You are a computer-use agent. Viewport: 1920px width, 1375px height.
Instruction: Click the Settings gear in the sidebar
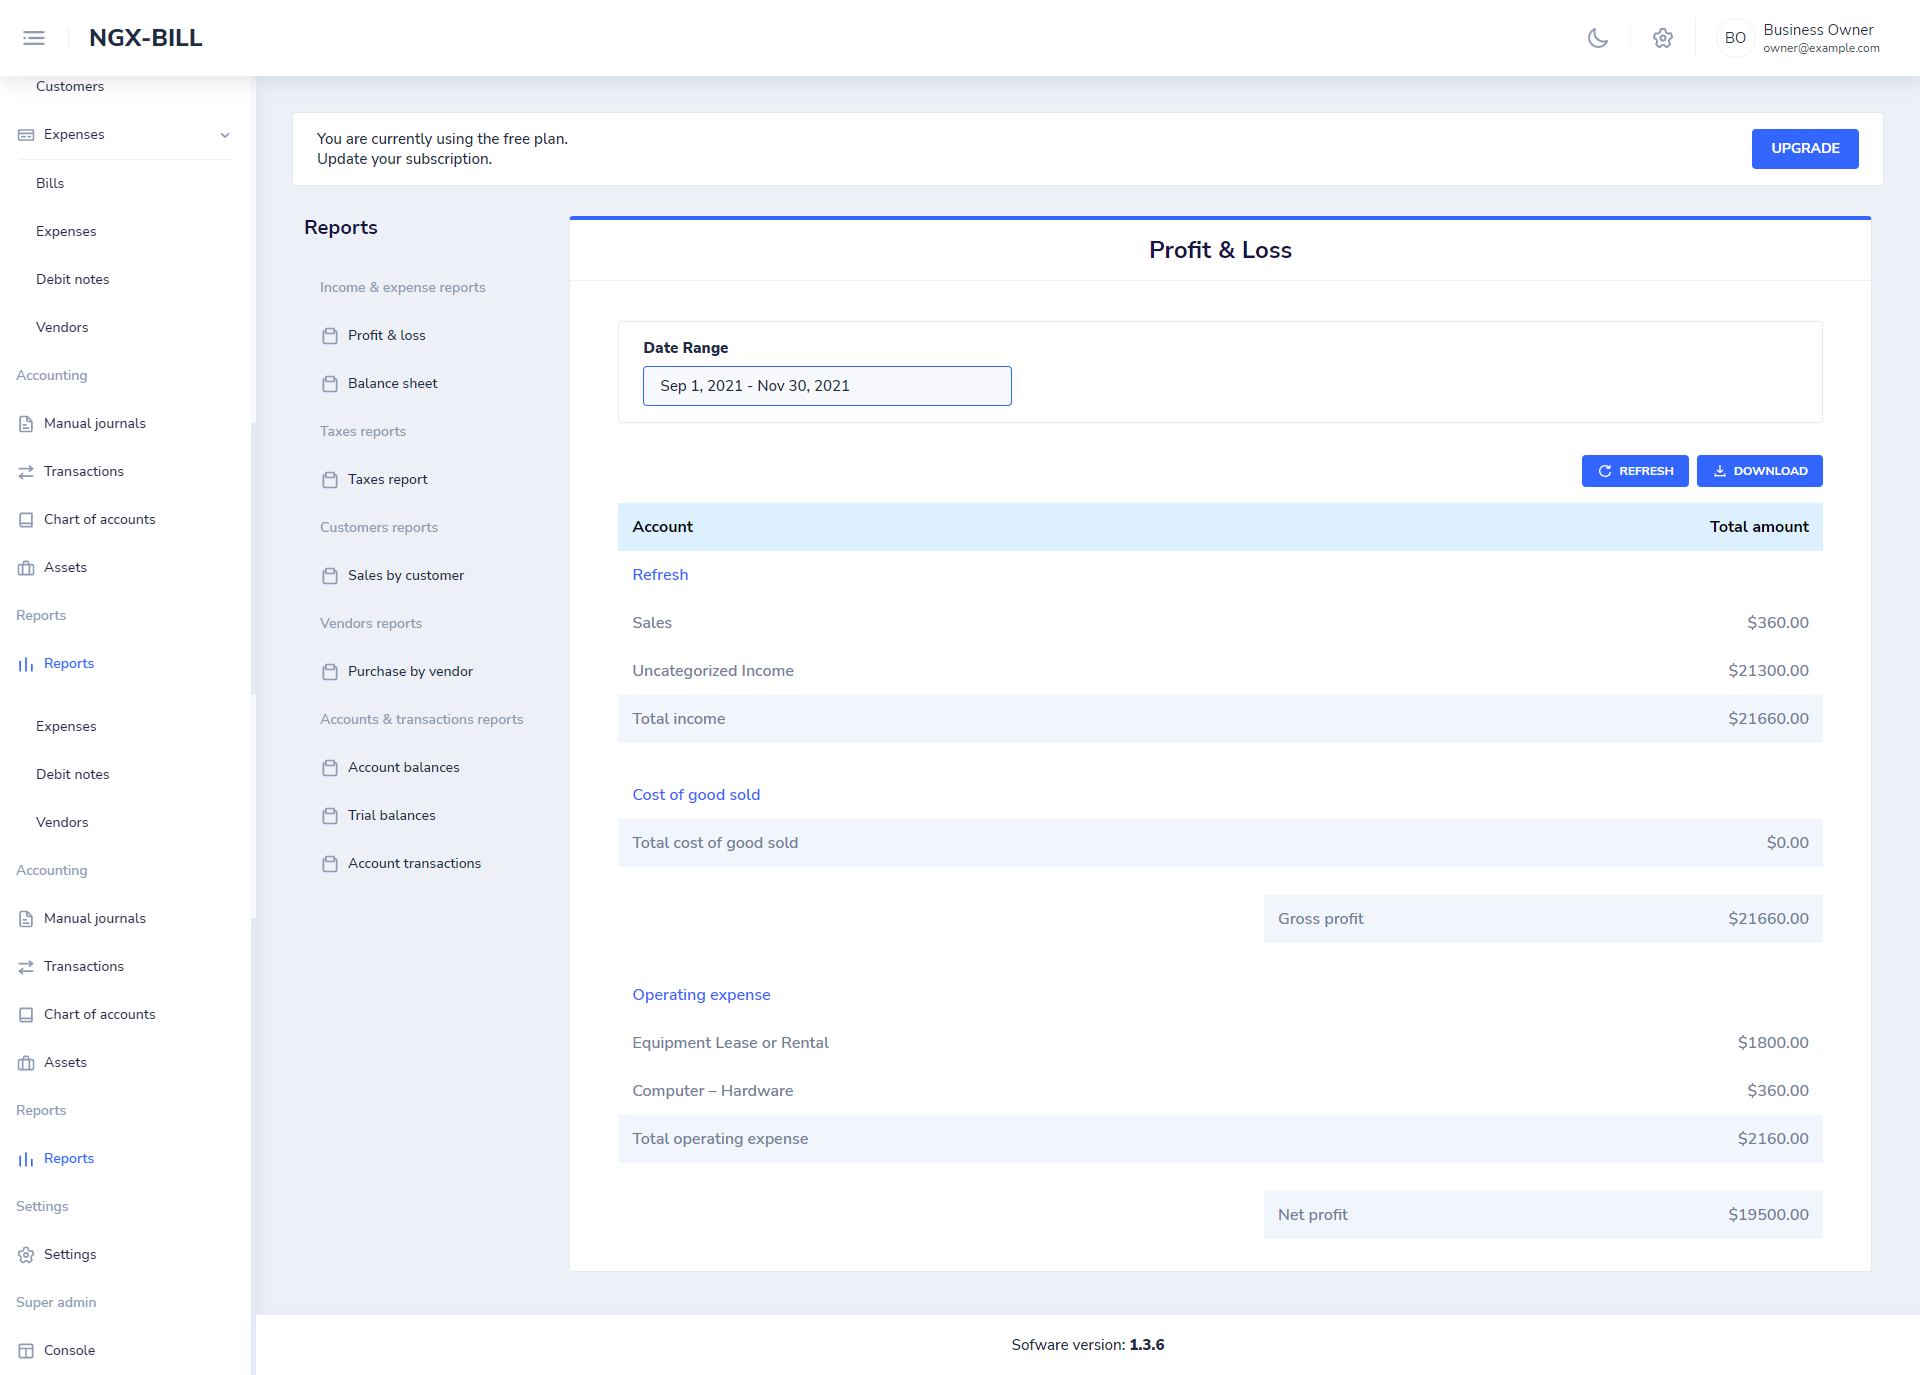26,1254
